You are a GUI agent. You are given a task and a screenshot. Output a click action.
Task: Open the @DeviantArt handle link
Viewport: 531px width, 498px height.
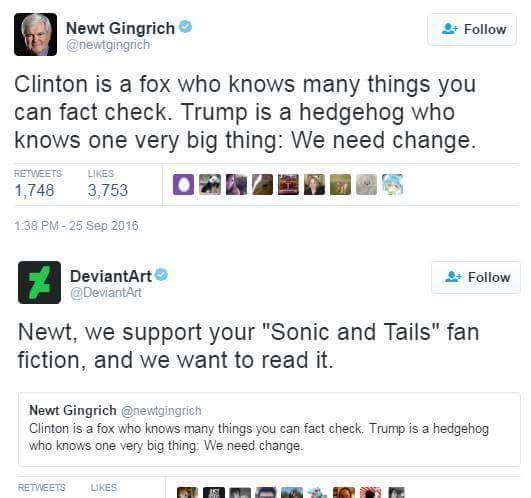point(106,293)
